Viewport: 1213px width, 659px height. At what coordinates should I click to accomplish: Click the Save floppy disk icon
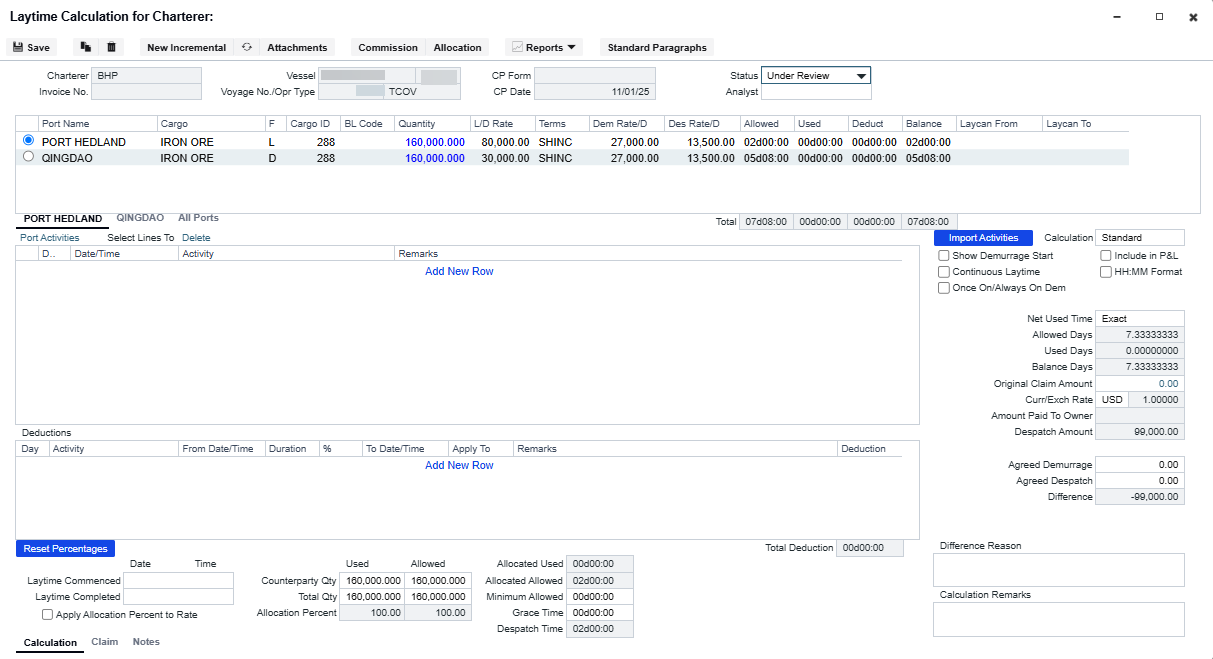point(18,47)
